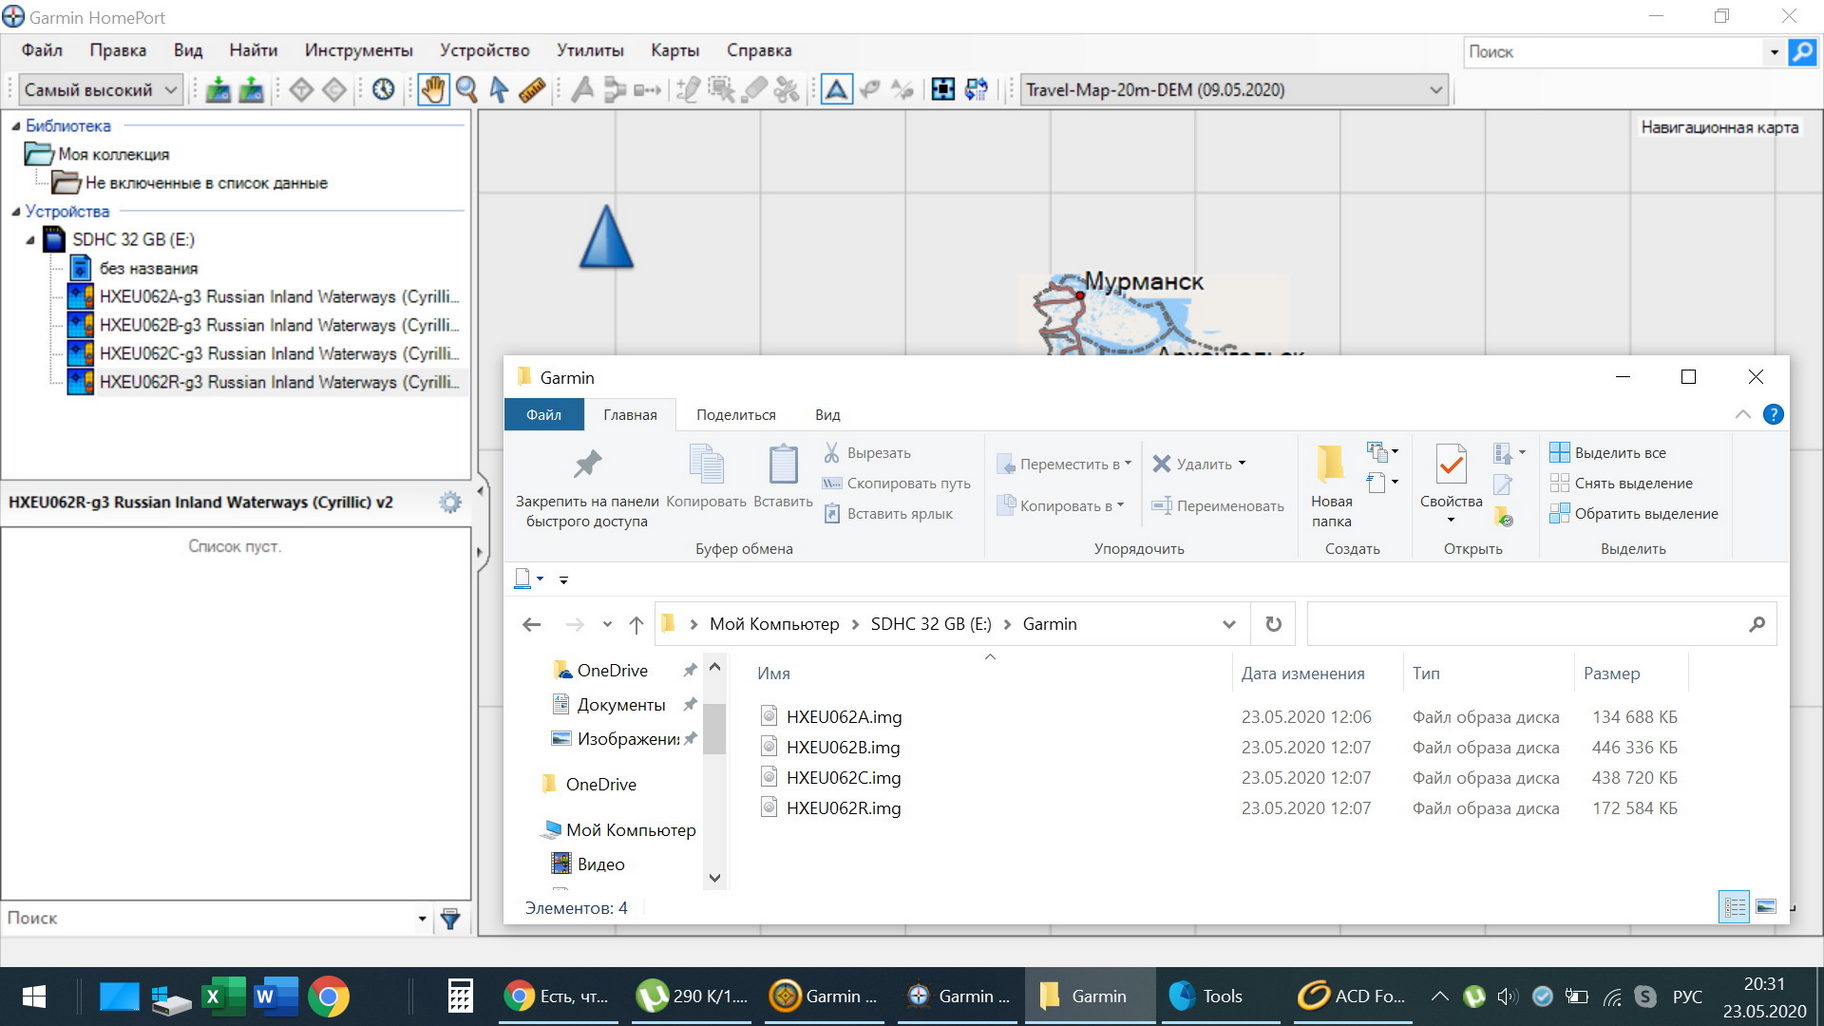Click the map swap arrows icon

tap(977, 90)
